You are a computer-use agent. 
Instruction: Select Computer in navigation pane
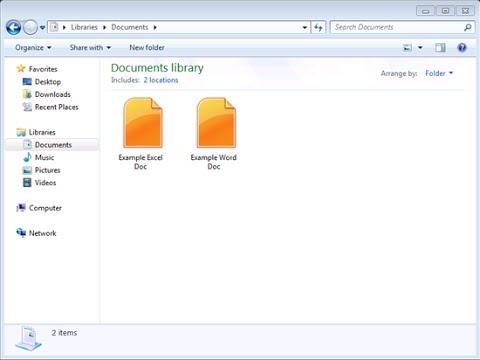pos(45,208)
